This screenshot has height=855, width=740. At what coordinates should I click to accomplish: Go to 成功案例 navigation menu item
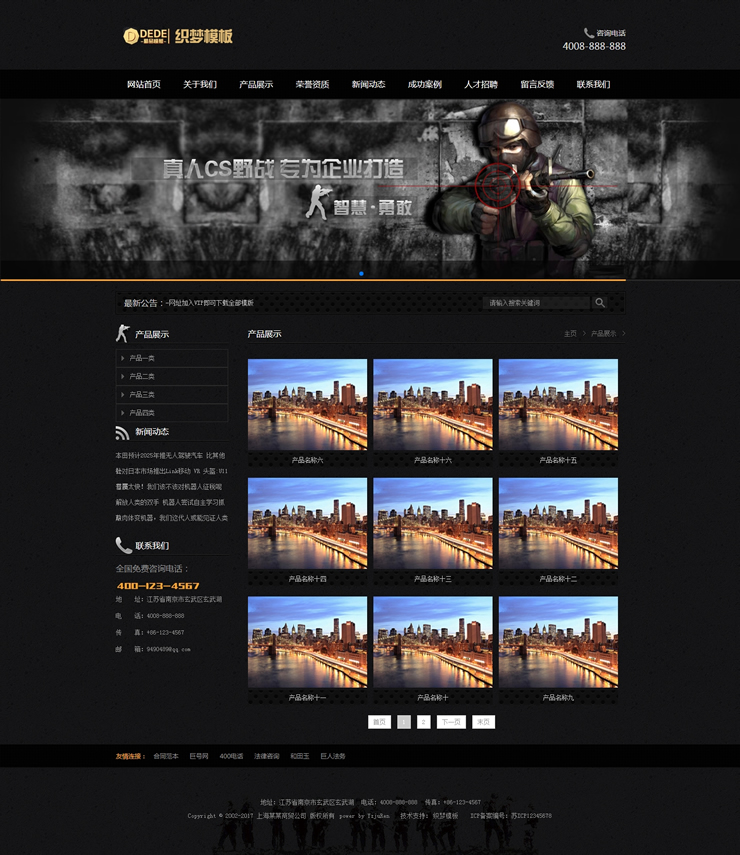click(424, 85)
